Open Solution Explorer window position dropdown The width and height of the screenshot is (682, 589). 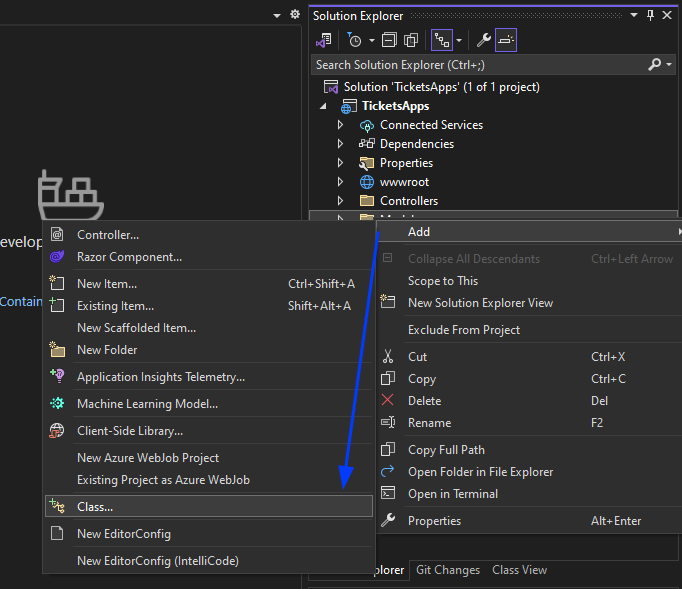[x=634, y=15]
